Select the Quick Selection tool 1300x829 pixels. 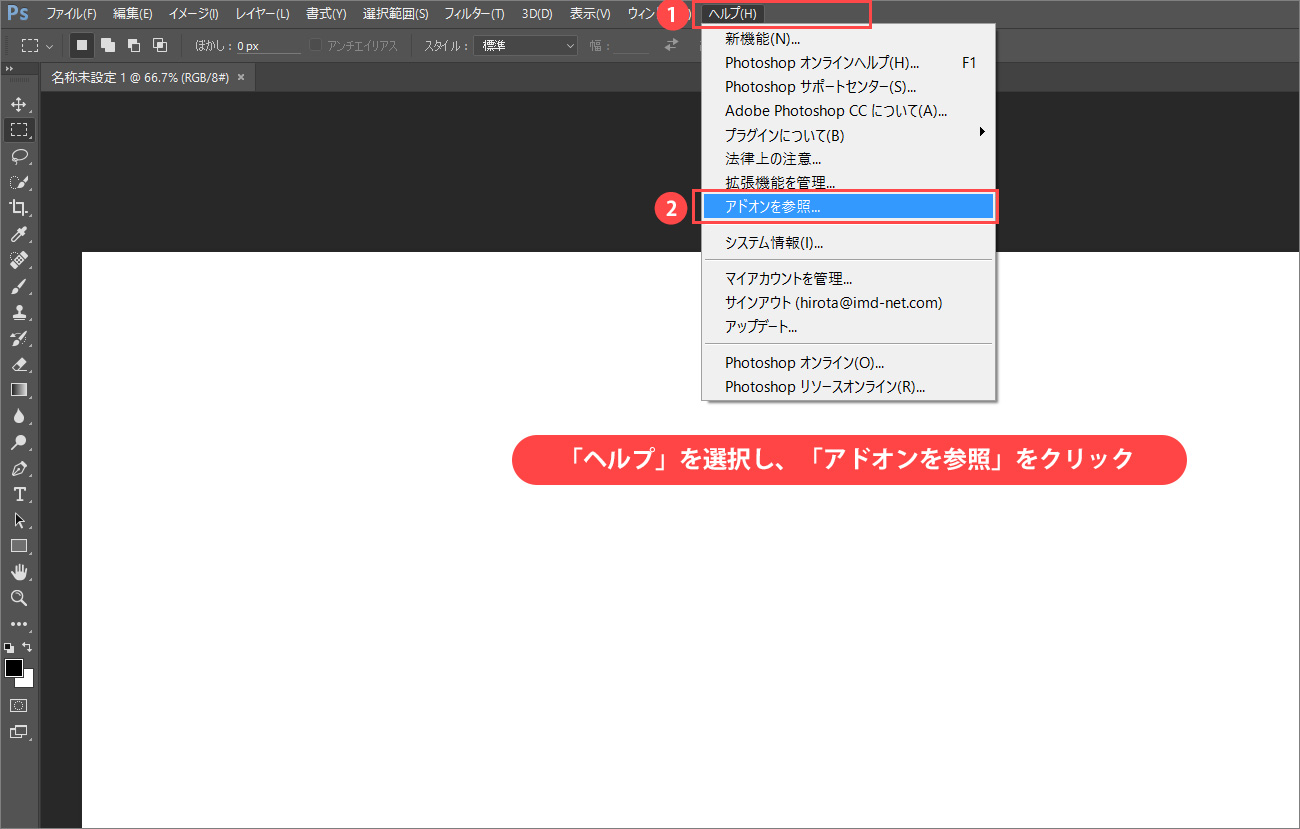click(19, 182)
